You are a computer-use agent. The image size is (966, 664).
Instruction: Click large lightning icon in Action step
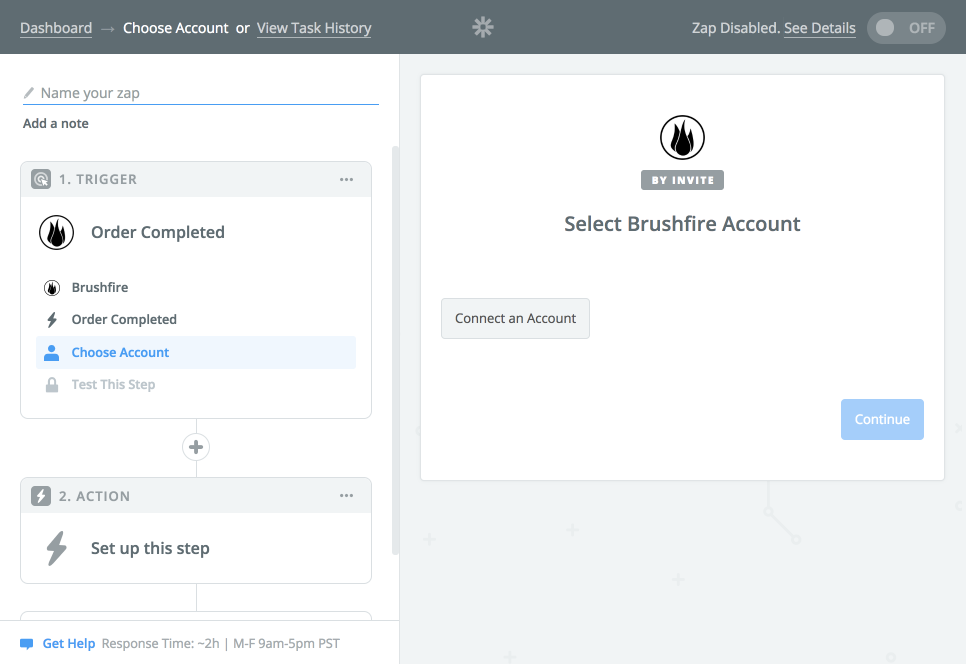point(56,548)
